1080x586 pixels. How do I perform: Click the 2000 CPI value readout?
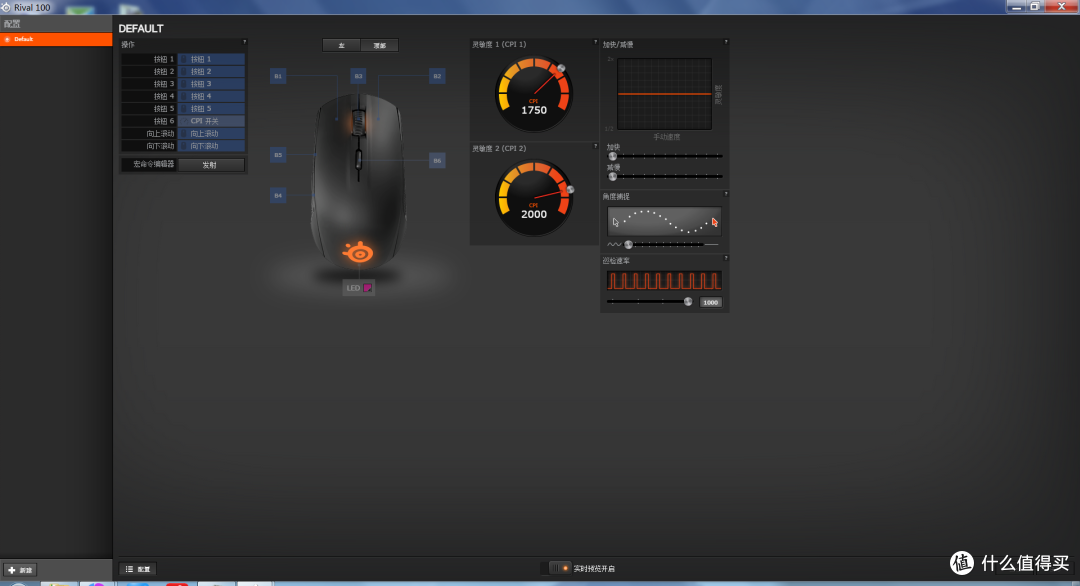coord(534,214)
